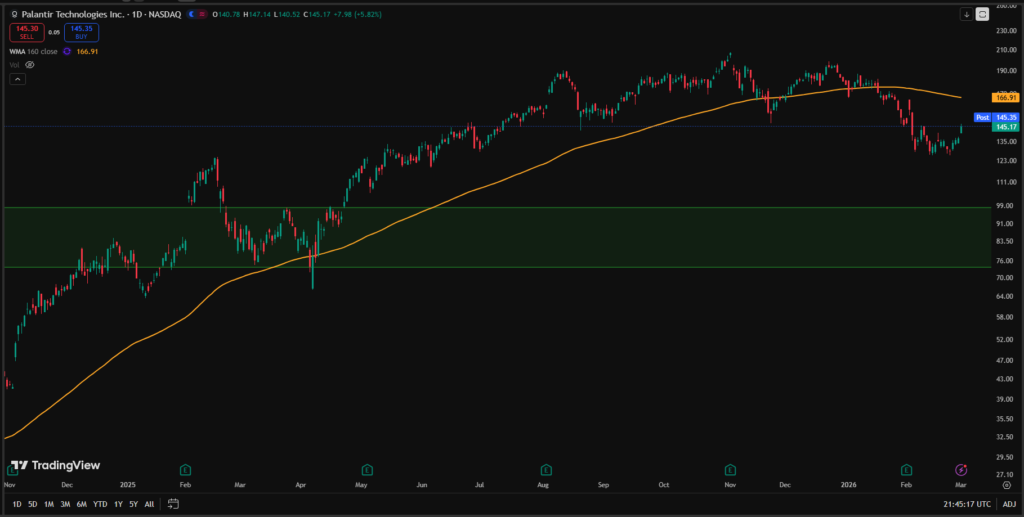Screen dimensions: 1024x517
Task: Open chart settings gear at bottom-right corner
Action: tap(1006, 485)
